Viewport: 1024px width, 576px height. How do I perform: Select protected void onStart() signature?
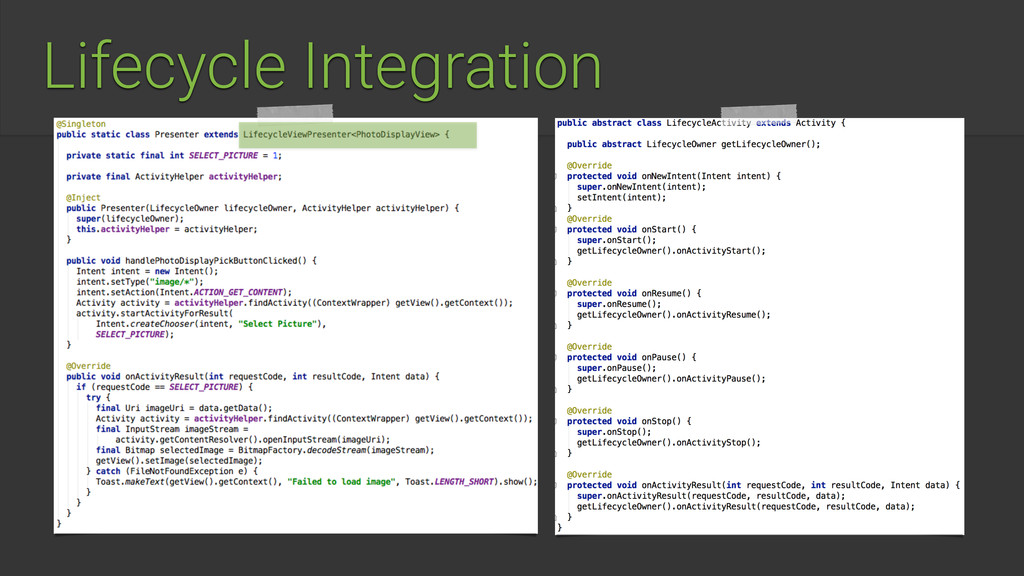coord(632,229)
